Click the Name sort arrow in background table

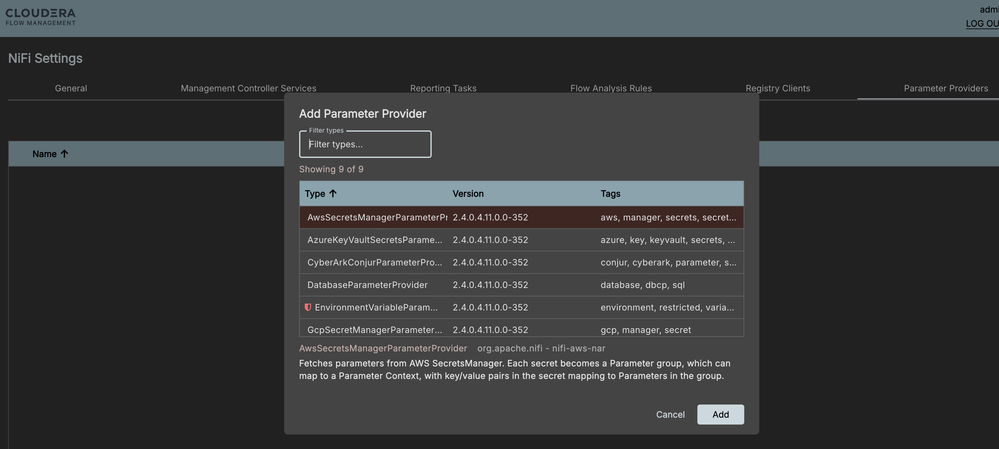(x=65, y=154)
